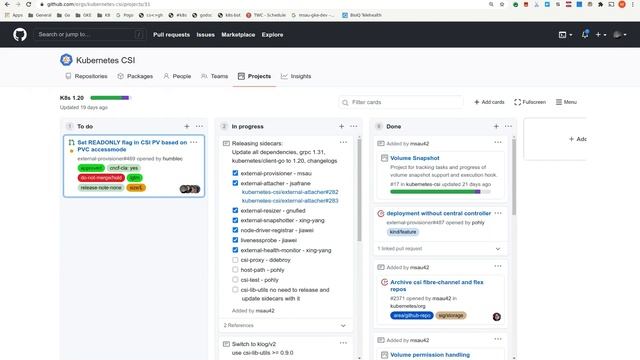Uncheck livenessprobe - jiawei
640x360 pixels.
(x=235, y=240)
